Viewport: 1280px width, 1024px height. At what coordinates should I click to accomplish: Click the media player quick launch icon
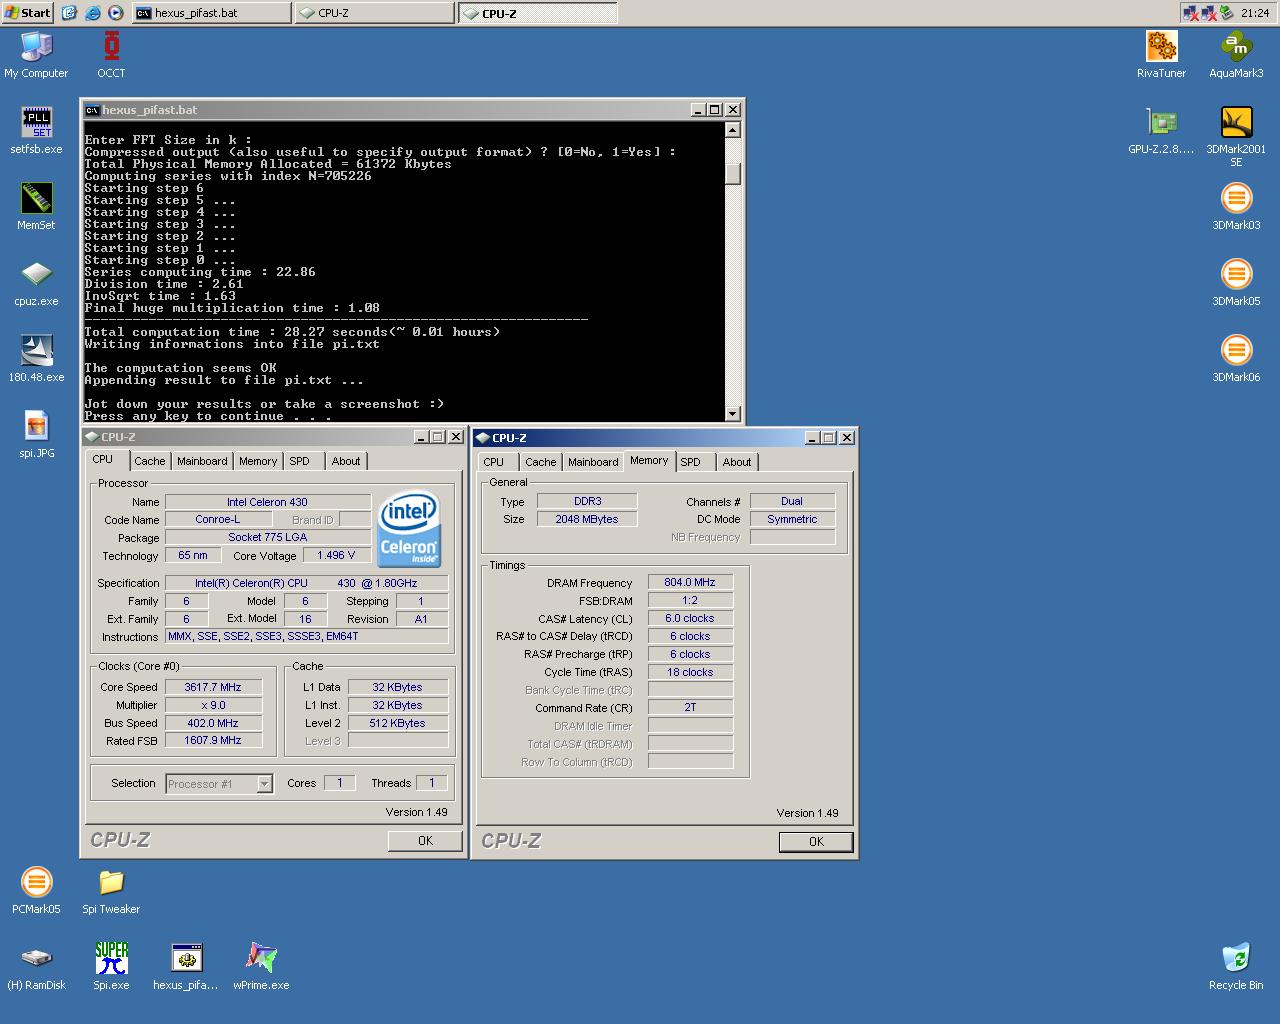(116, 13)
